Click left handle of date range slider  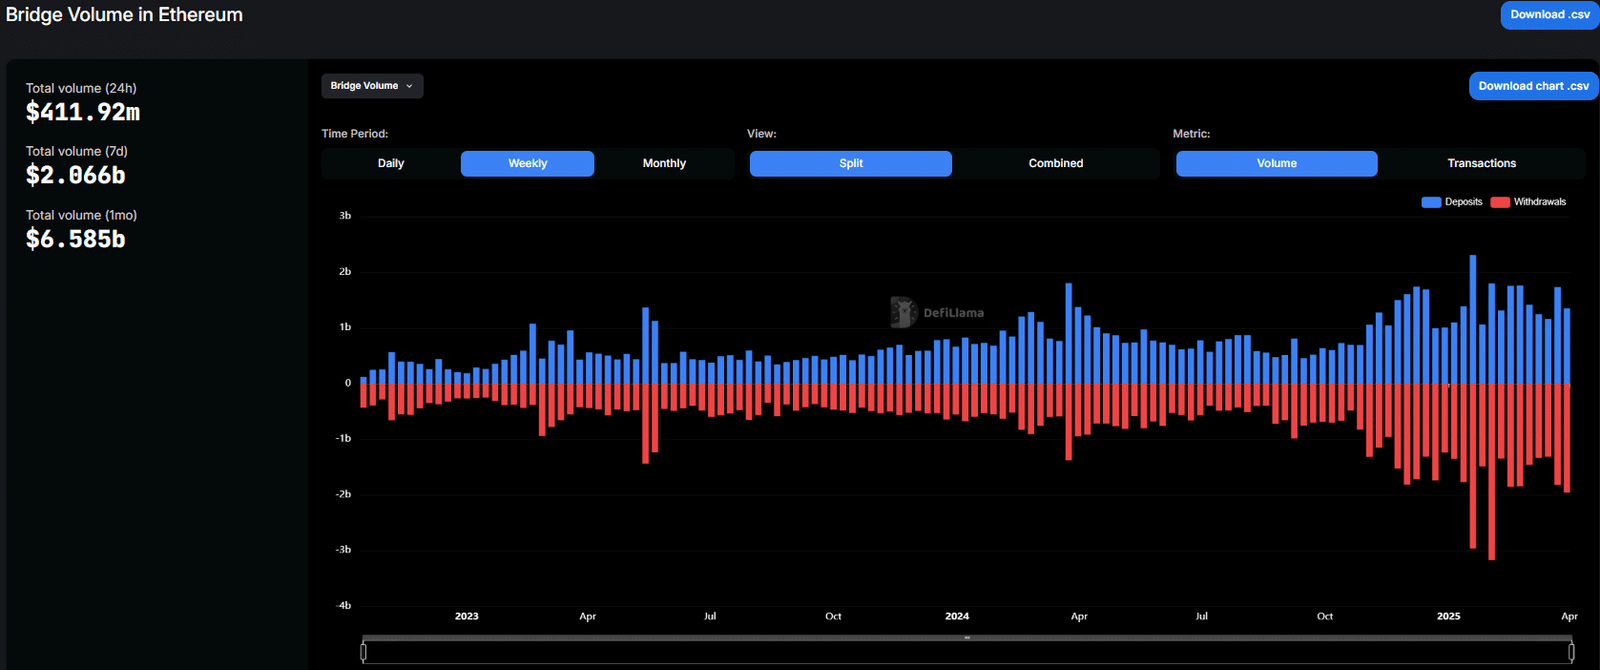(363, 652)
